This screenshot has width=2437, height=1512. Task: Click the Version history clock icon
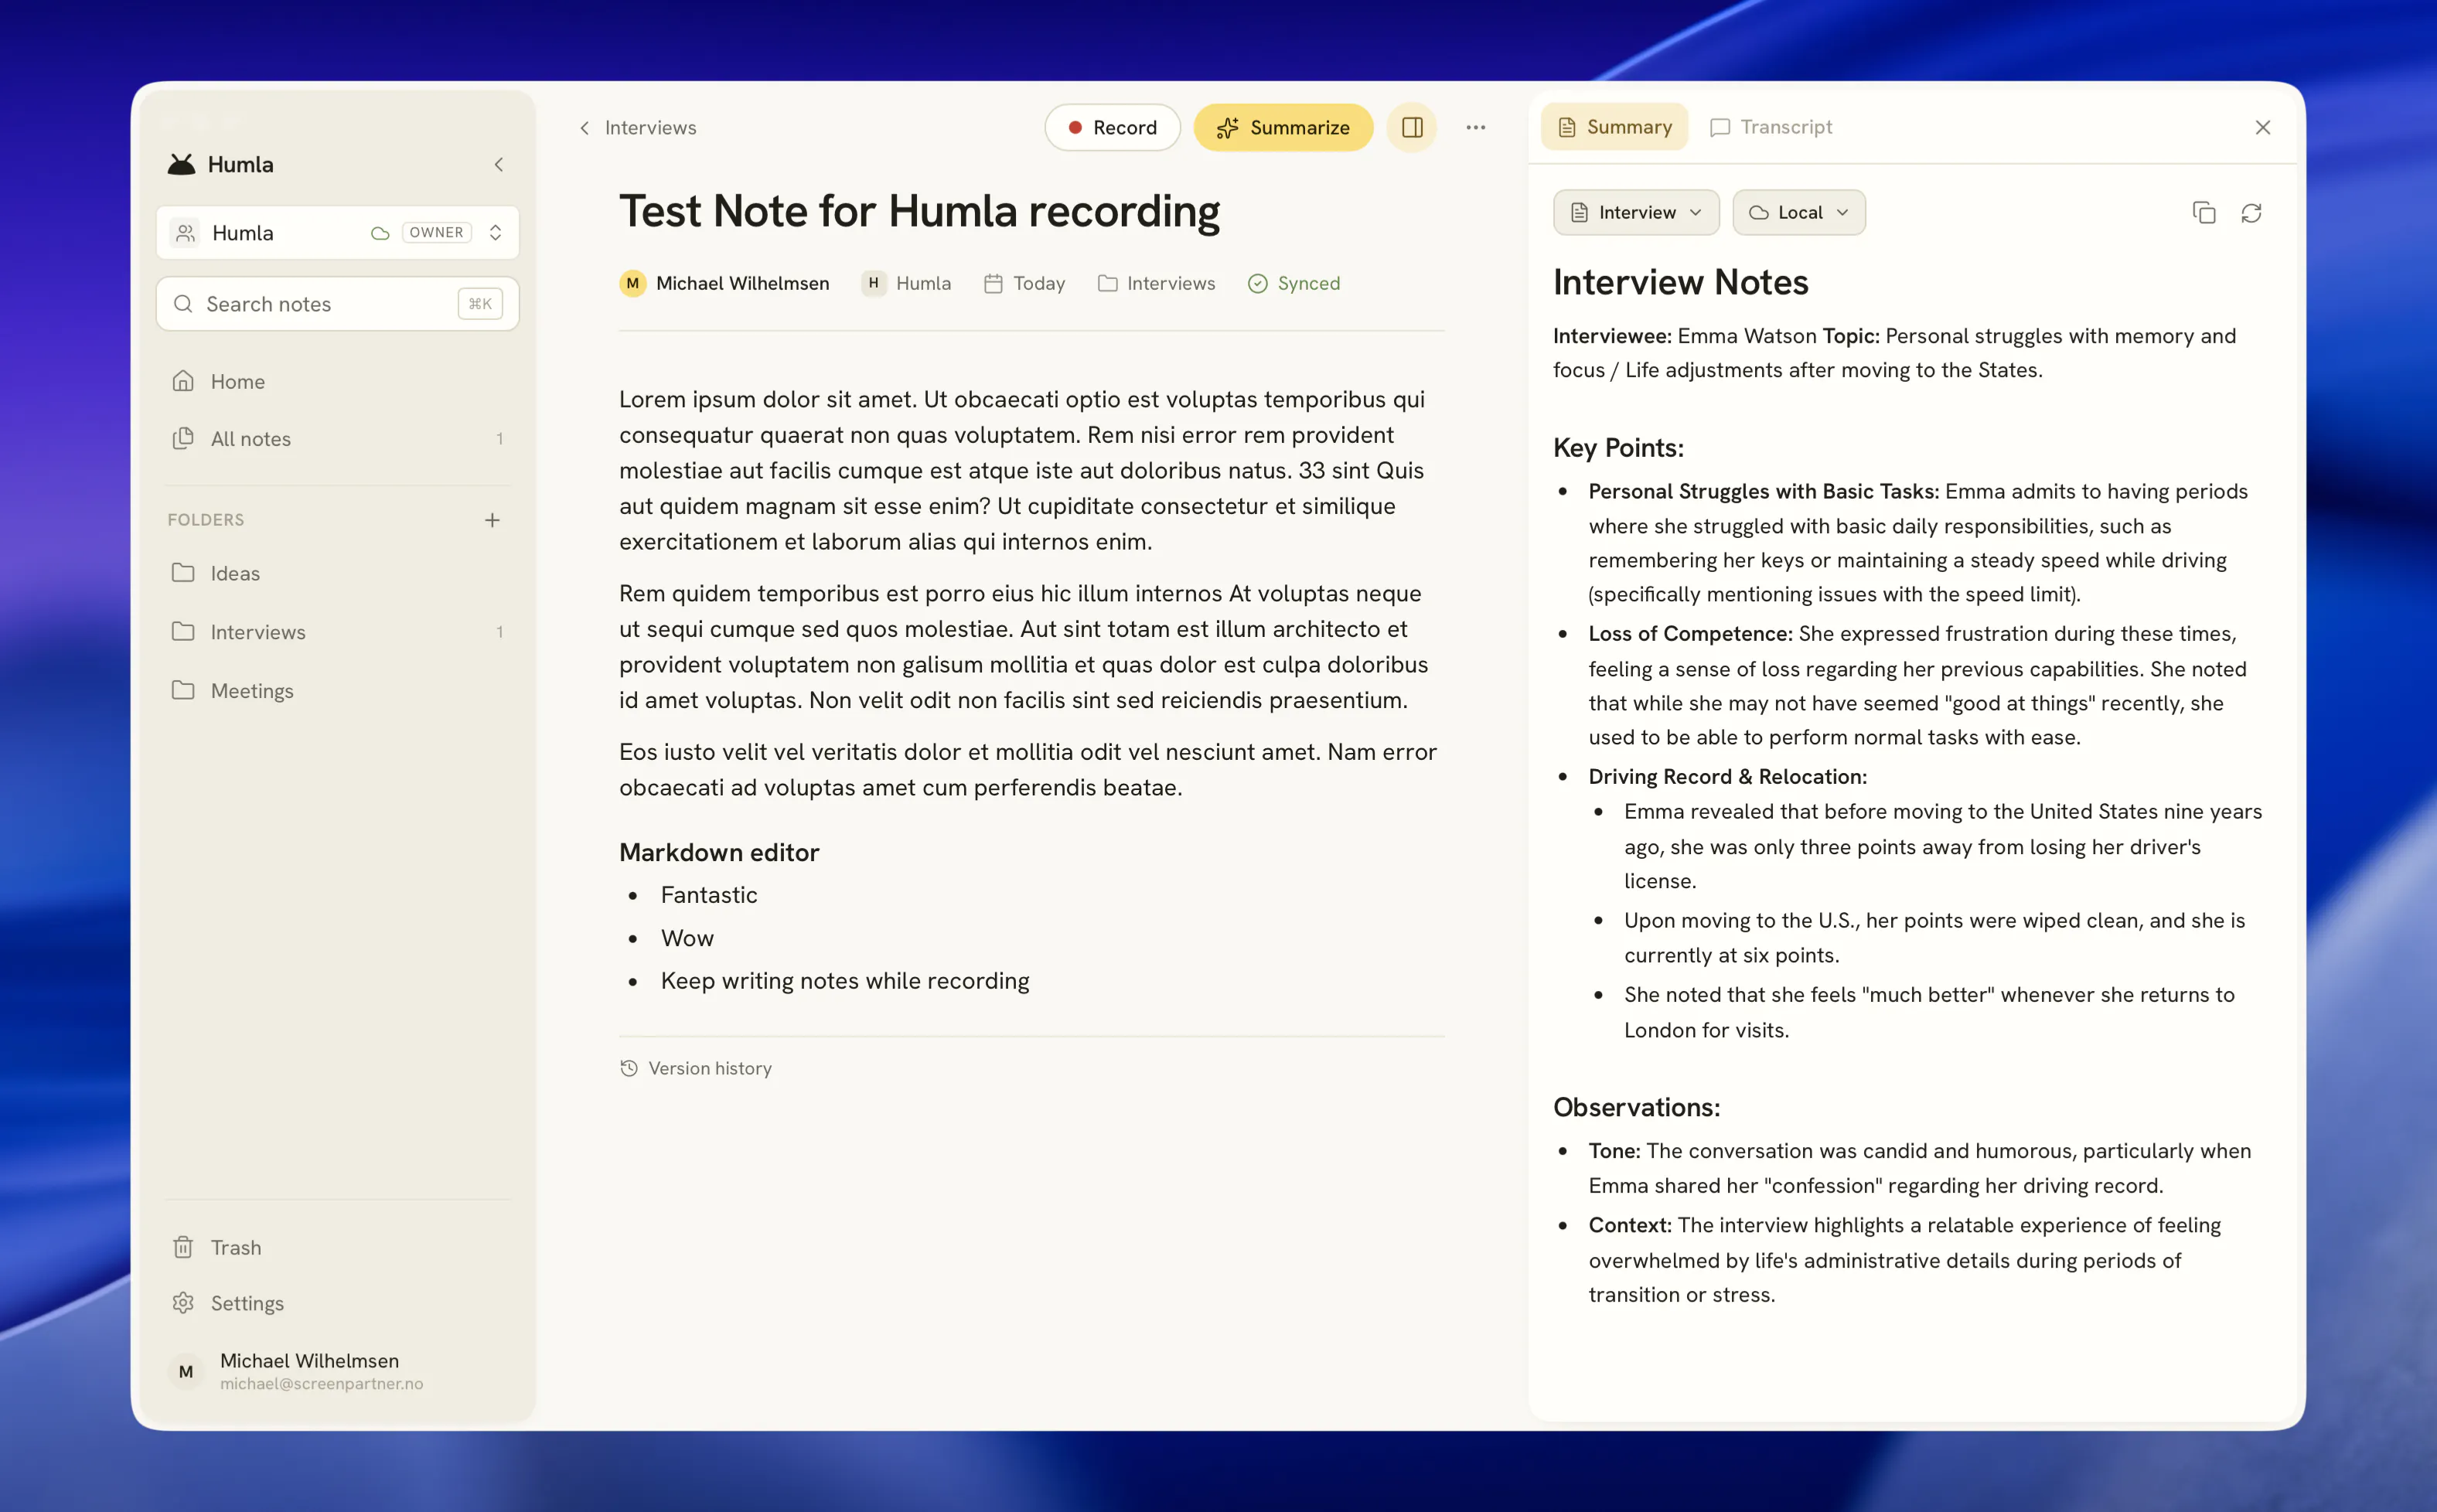[x=629, y=1068]
